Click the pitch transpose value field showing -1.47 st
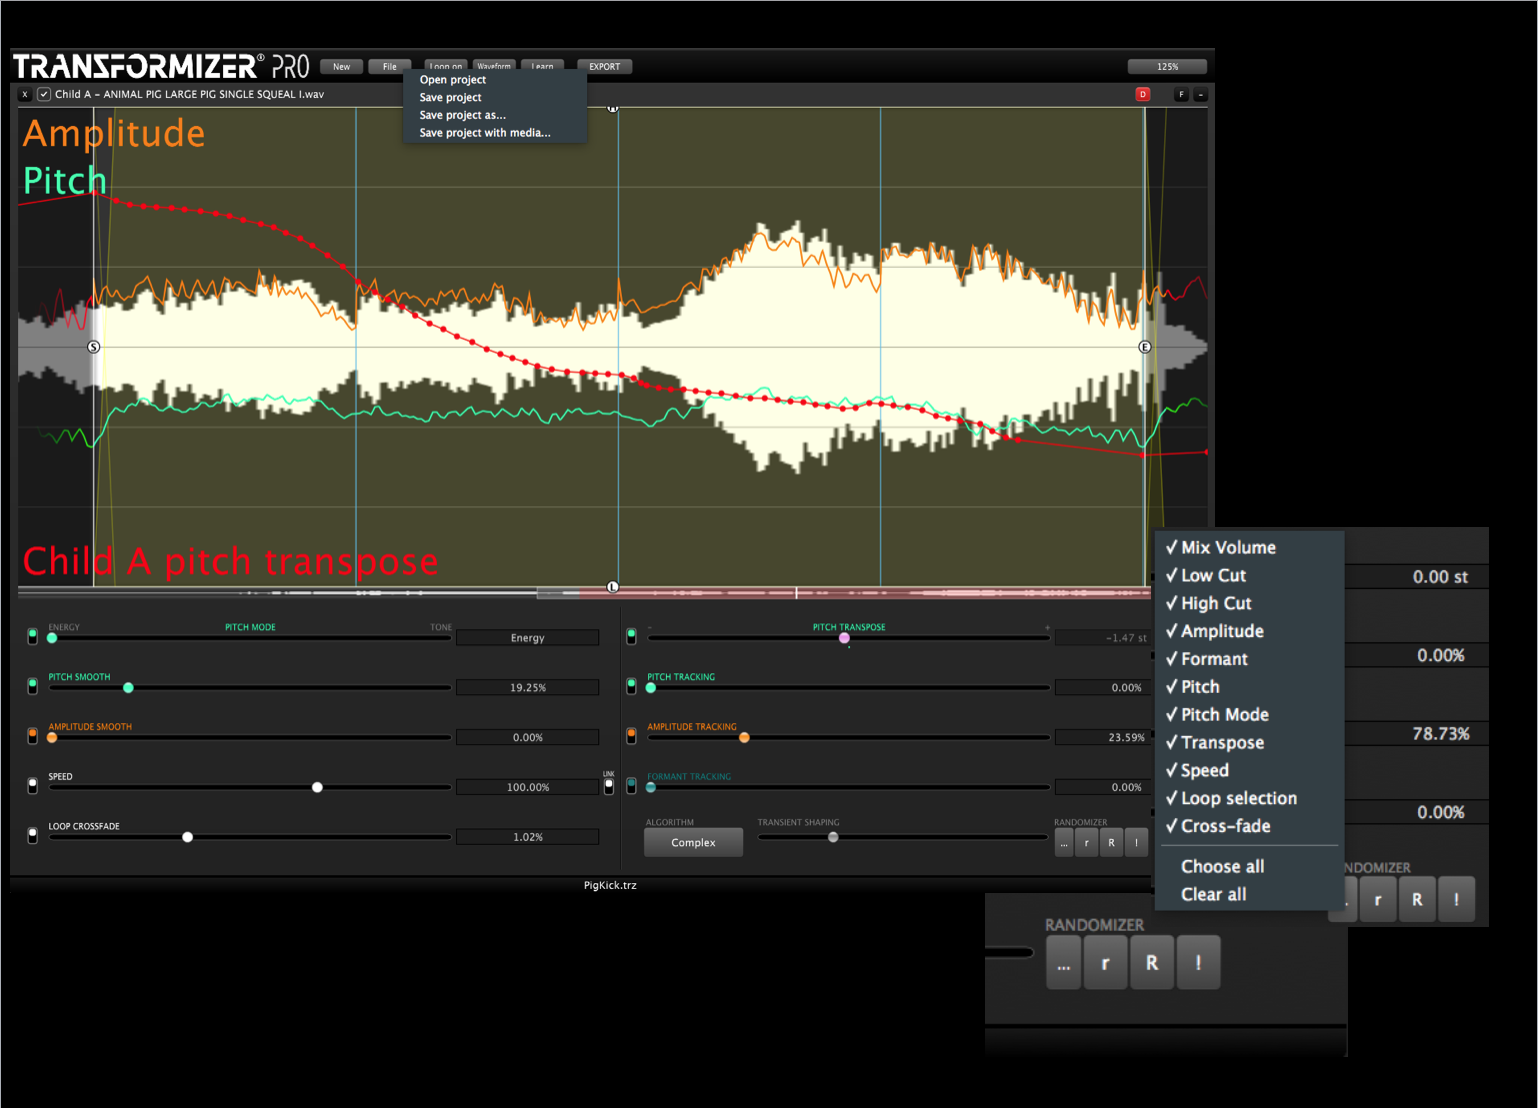 (x=1103, y=637)
